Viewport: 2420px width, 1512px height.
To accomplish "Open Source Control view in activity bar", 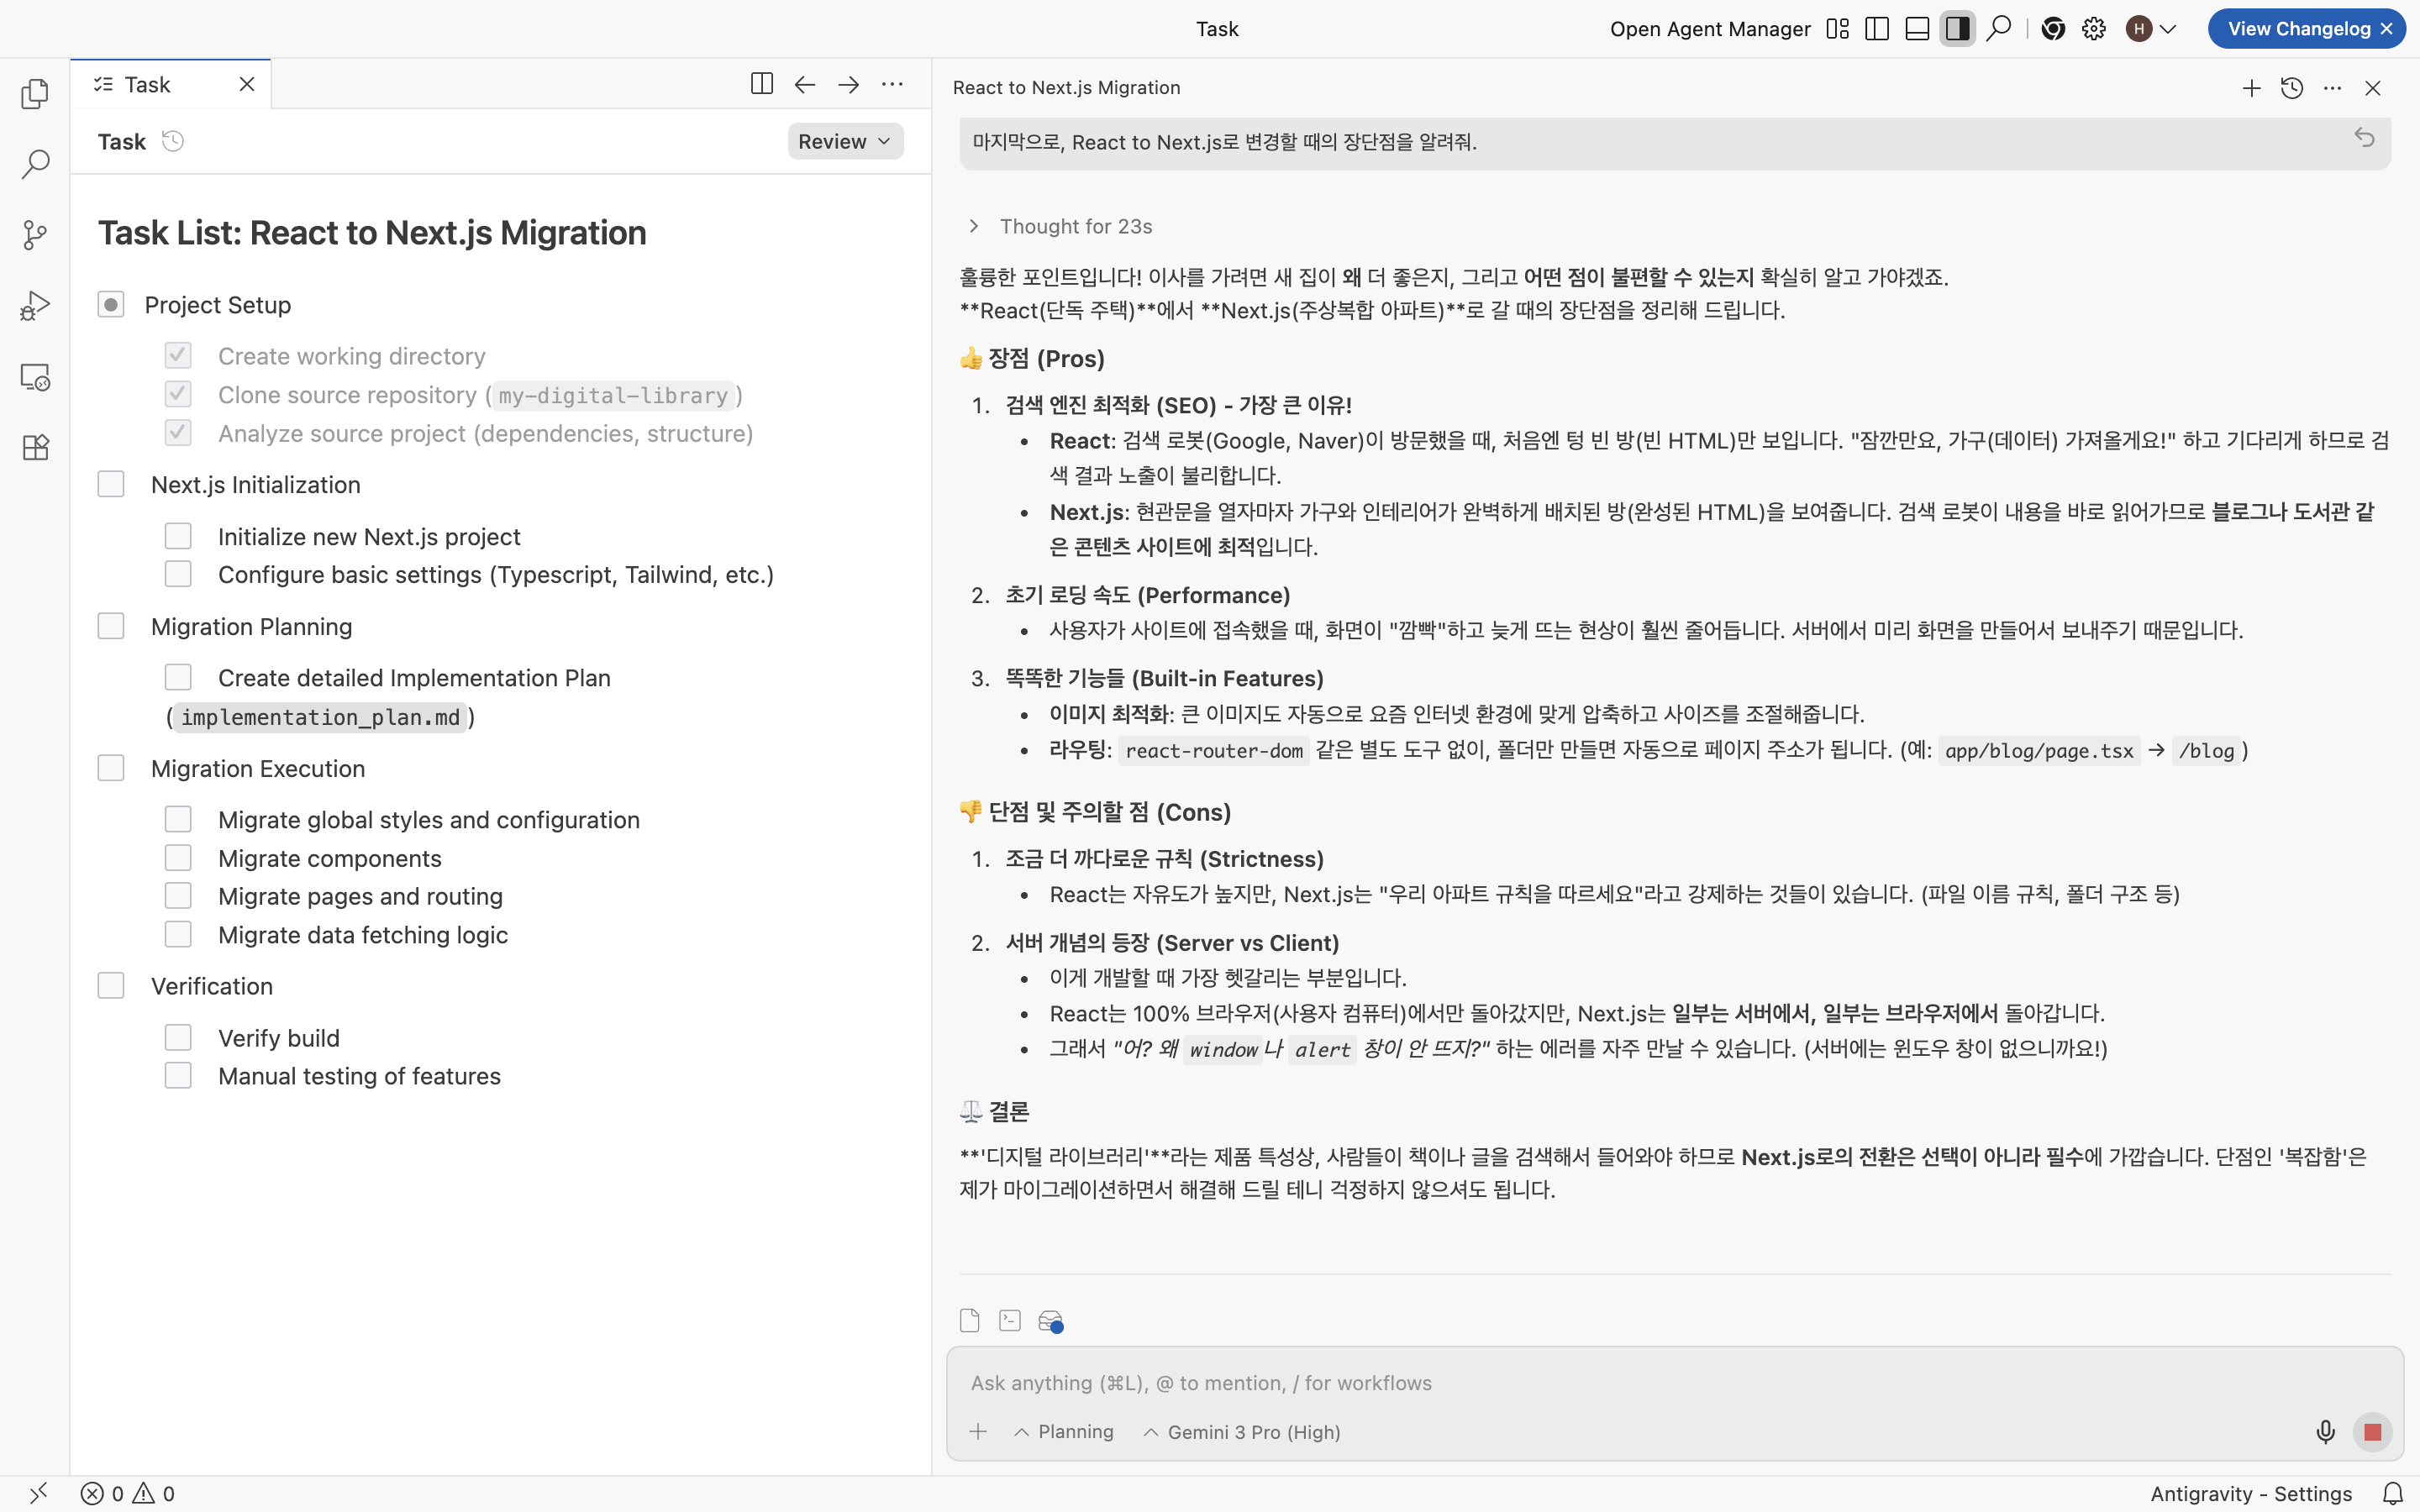I will coord(35,235).
